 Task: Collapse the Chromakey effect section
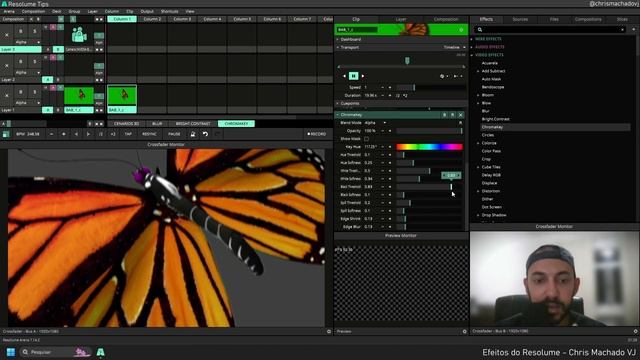338,115
